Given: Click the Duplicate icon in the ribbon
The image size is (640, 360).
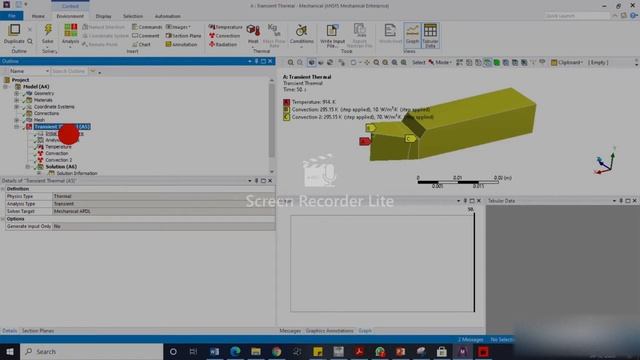Looking at the screenshot, I should coord(14,30).
